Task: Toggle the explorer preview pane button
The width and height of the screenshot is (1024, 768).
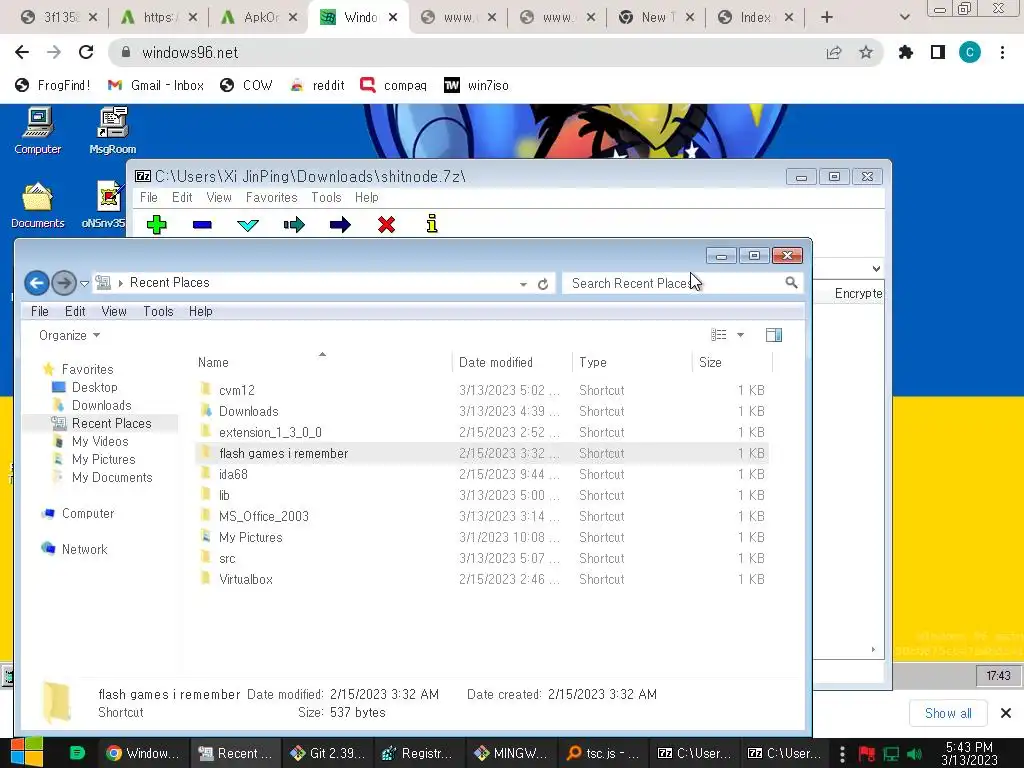Action: click(x=774, y=335)
